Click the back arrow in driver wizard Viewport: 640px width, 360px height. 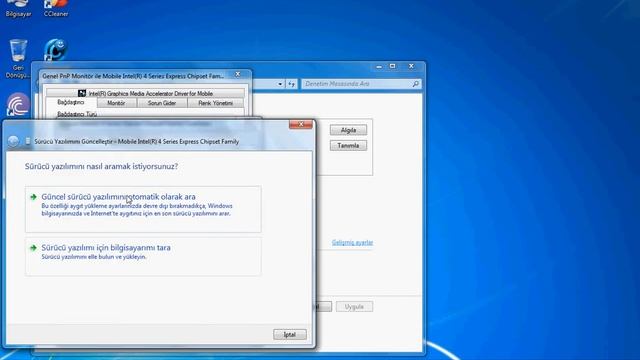point(13,142)
